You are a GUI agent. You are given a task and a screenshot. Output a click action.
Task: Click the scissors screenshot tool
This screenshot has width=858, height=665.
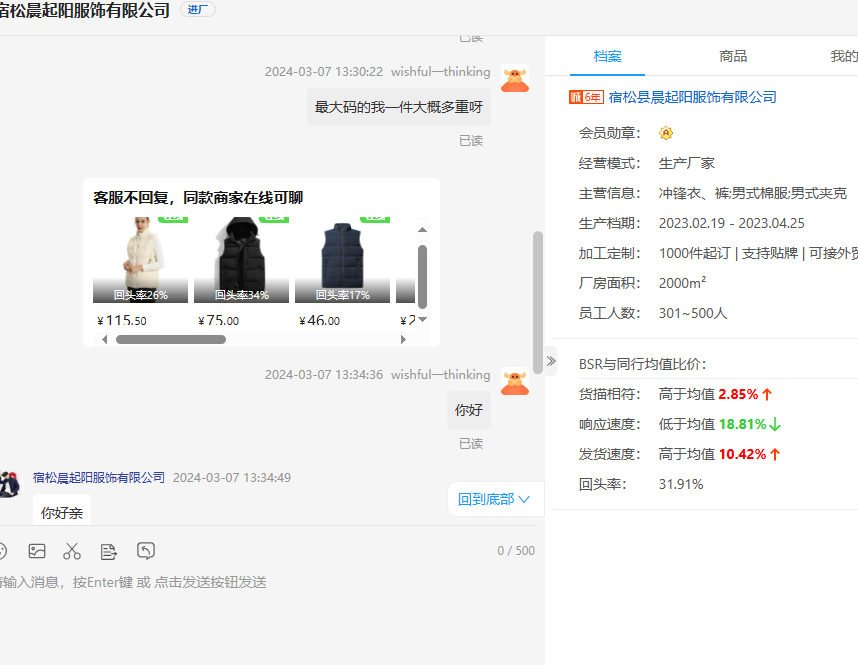[x=72, y=551]
